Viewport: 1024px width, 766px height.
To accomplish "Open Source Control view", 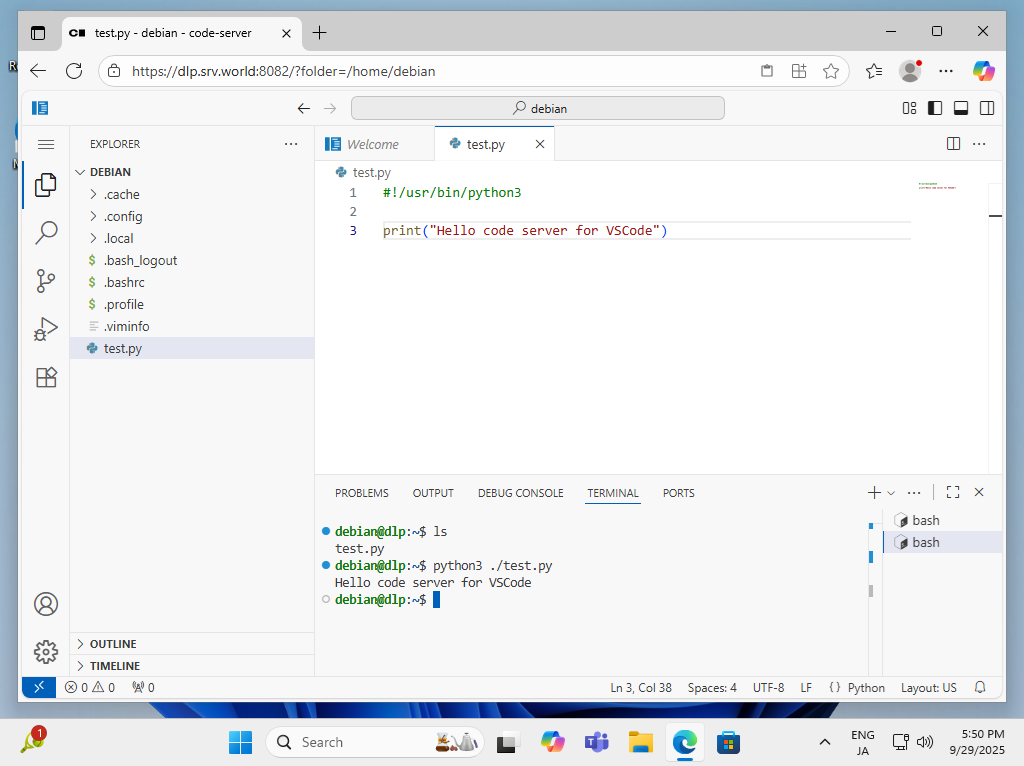I will (46, 281).
